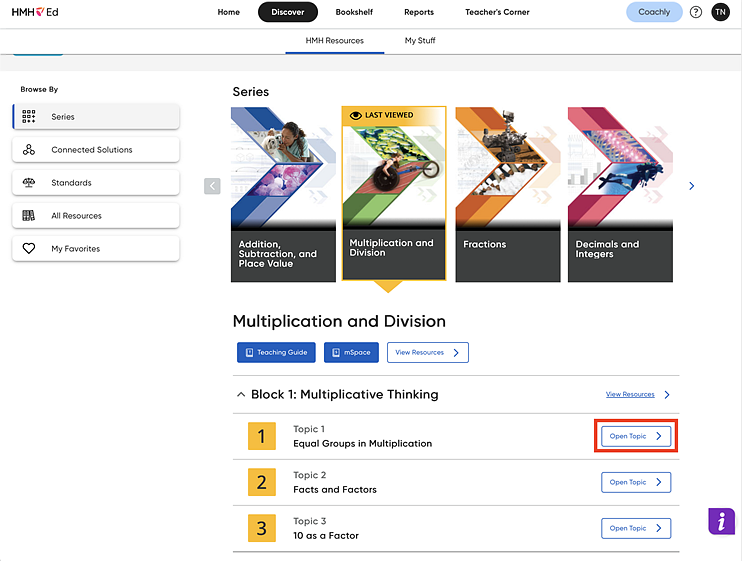Select Decimals and Integers series card
The width and height of the screenshot is (742, 561).
click(x=620, y=194)
